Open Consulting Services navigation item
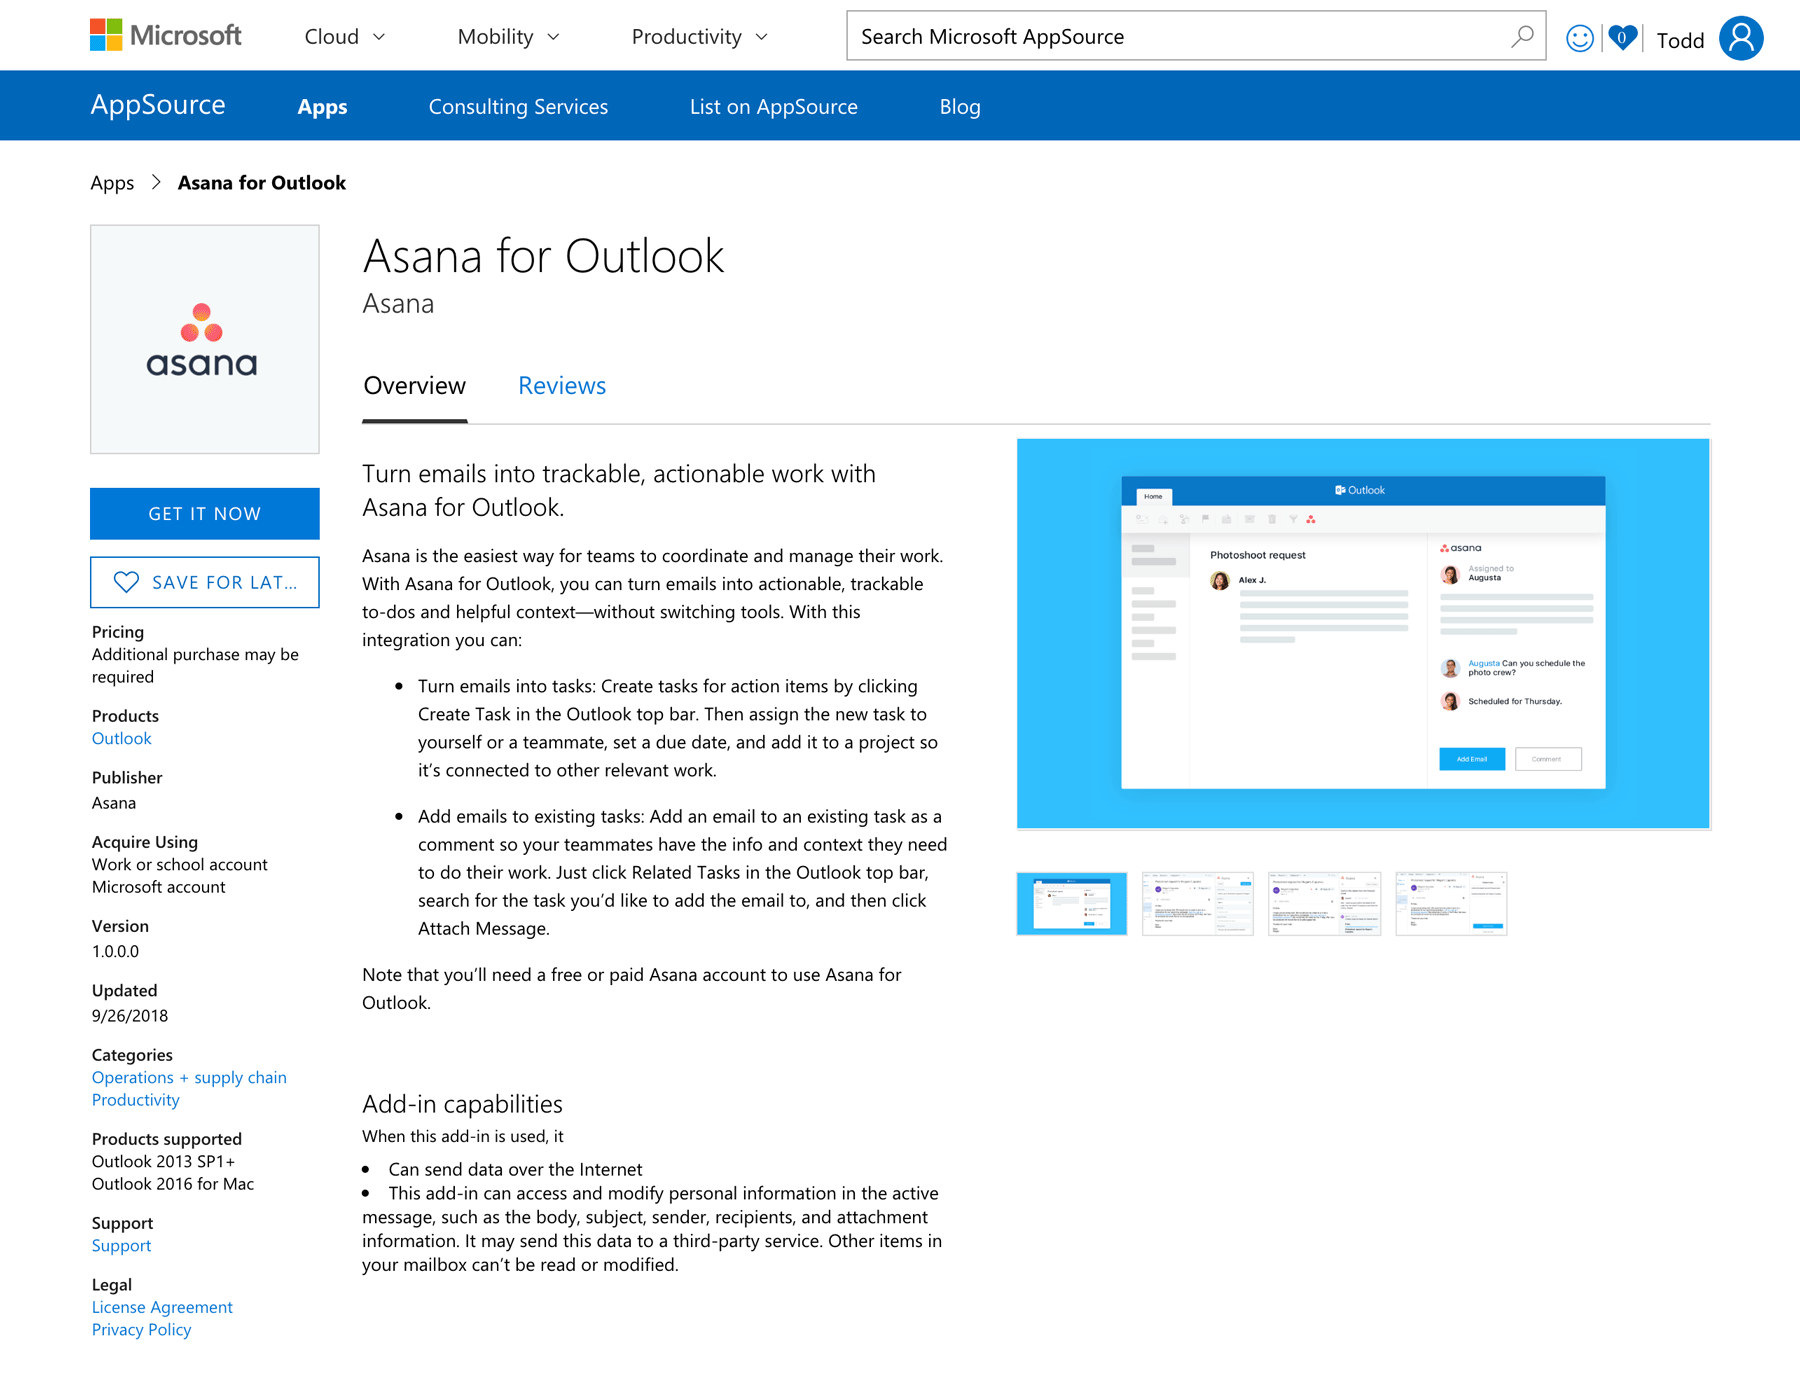This screenshot has width=1800, height=1398. [x=518, y=106]
